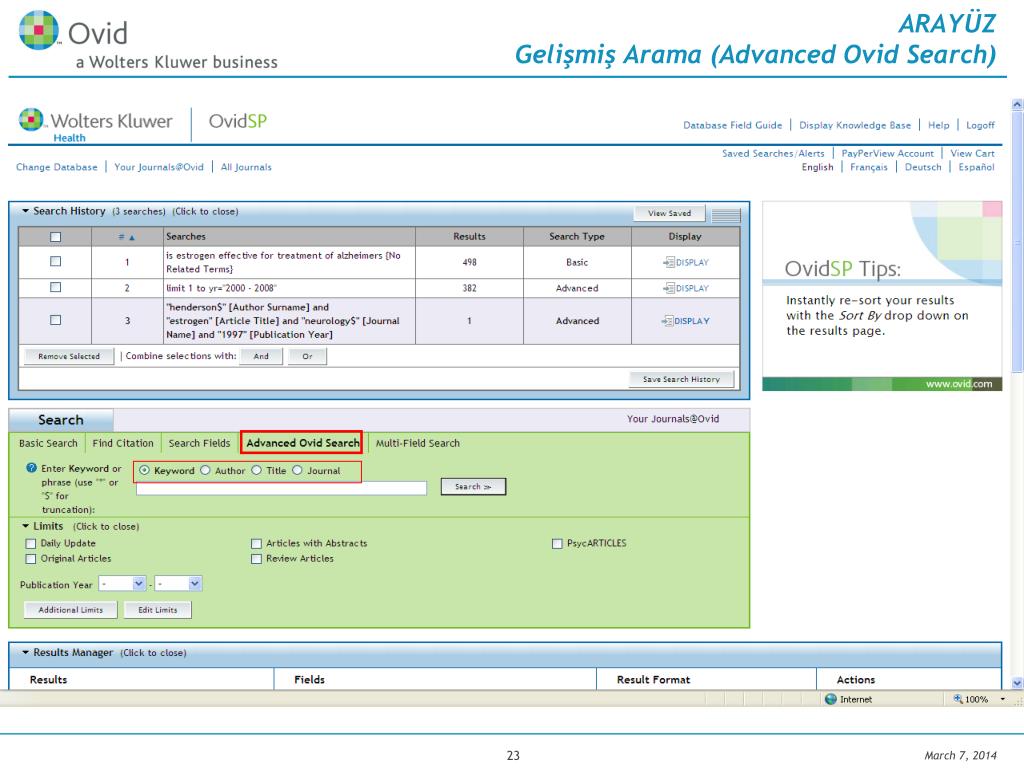Combine selections with Or button
Viewport: 1024px width, 768px height.
click(x=307, y=357)
